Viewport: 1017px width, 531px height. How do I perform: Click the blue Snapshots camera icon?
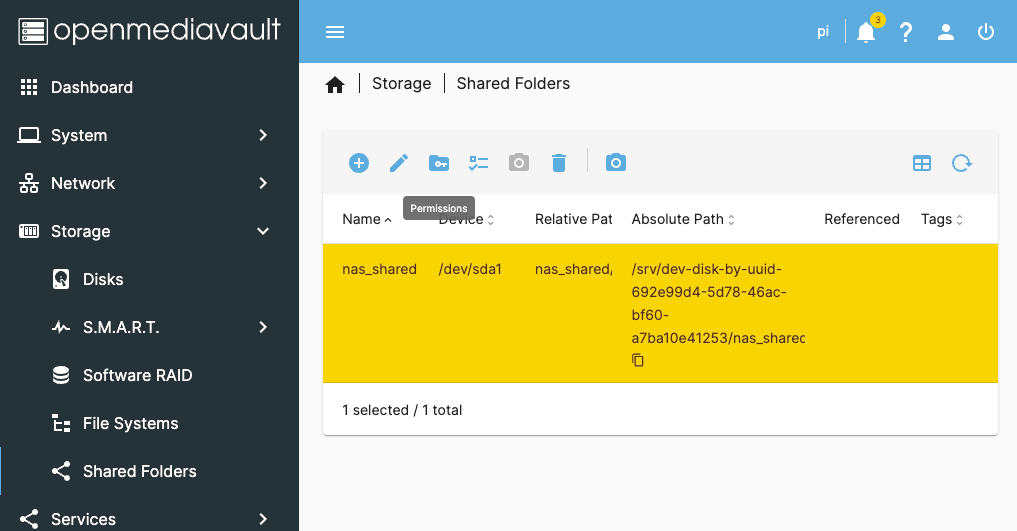616,163
